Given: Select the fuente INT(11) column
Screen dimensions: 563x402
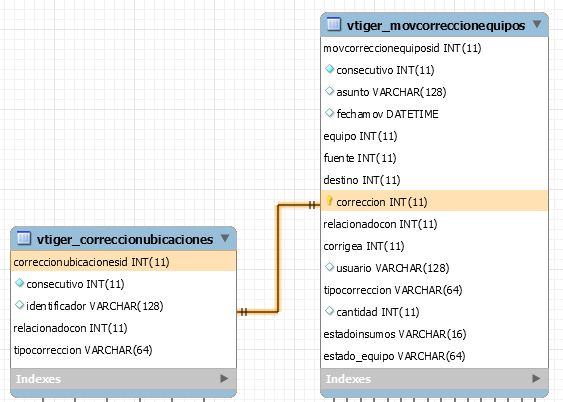Looking at the screenshot, I should (434, 158).
